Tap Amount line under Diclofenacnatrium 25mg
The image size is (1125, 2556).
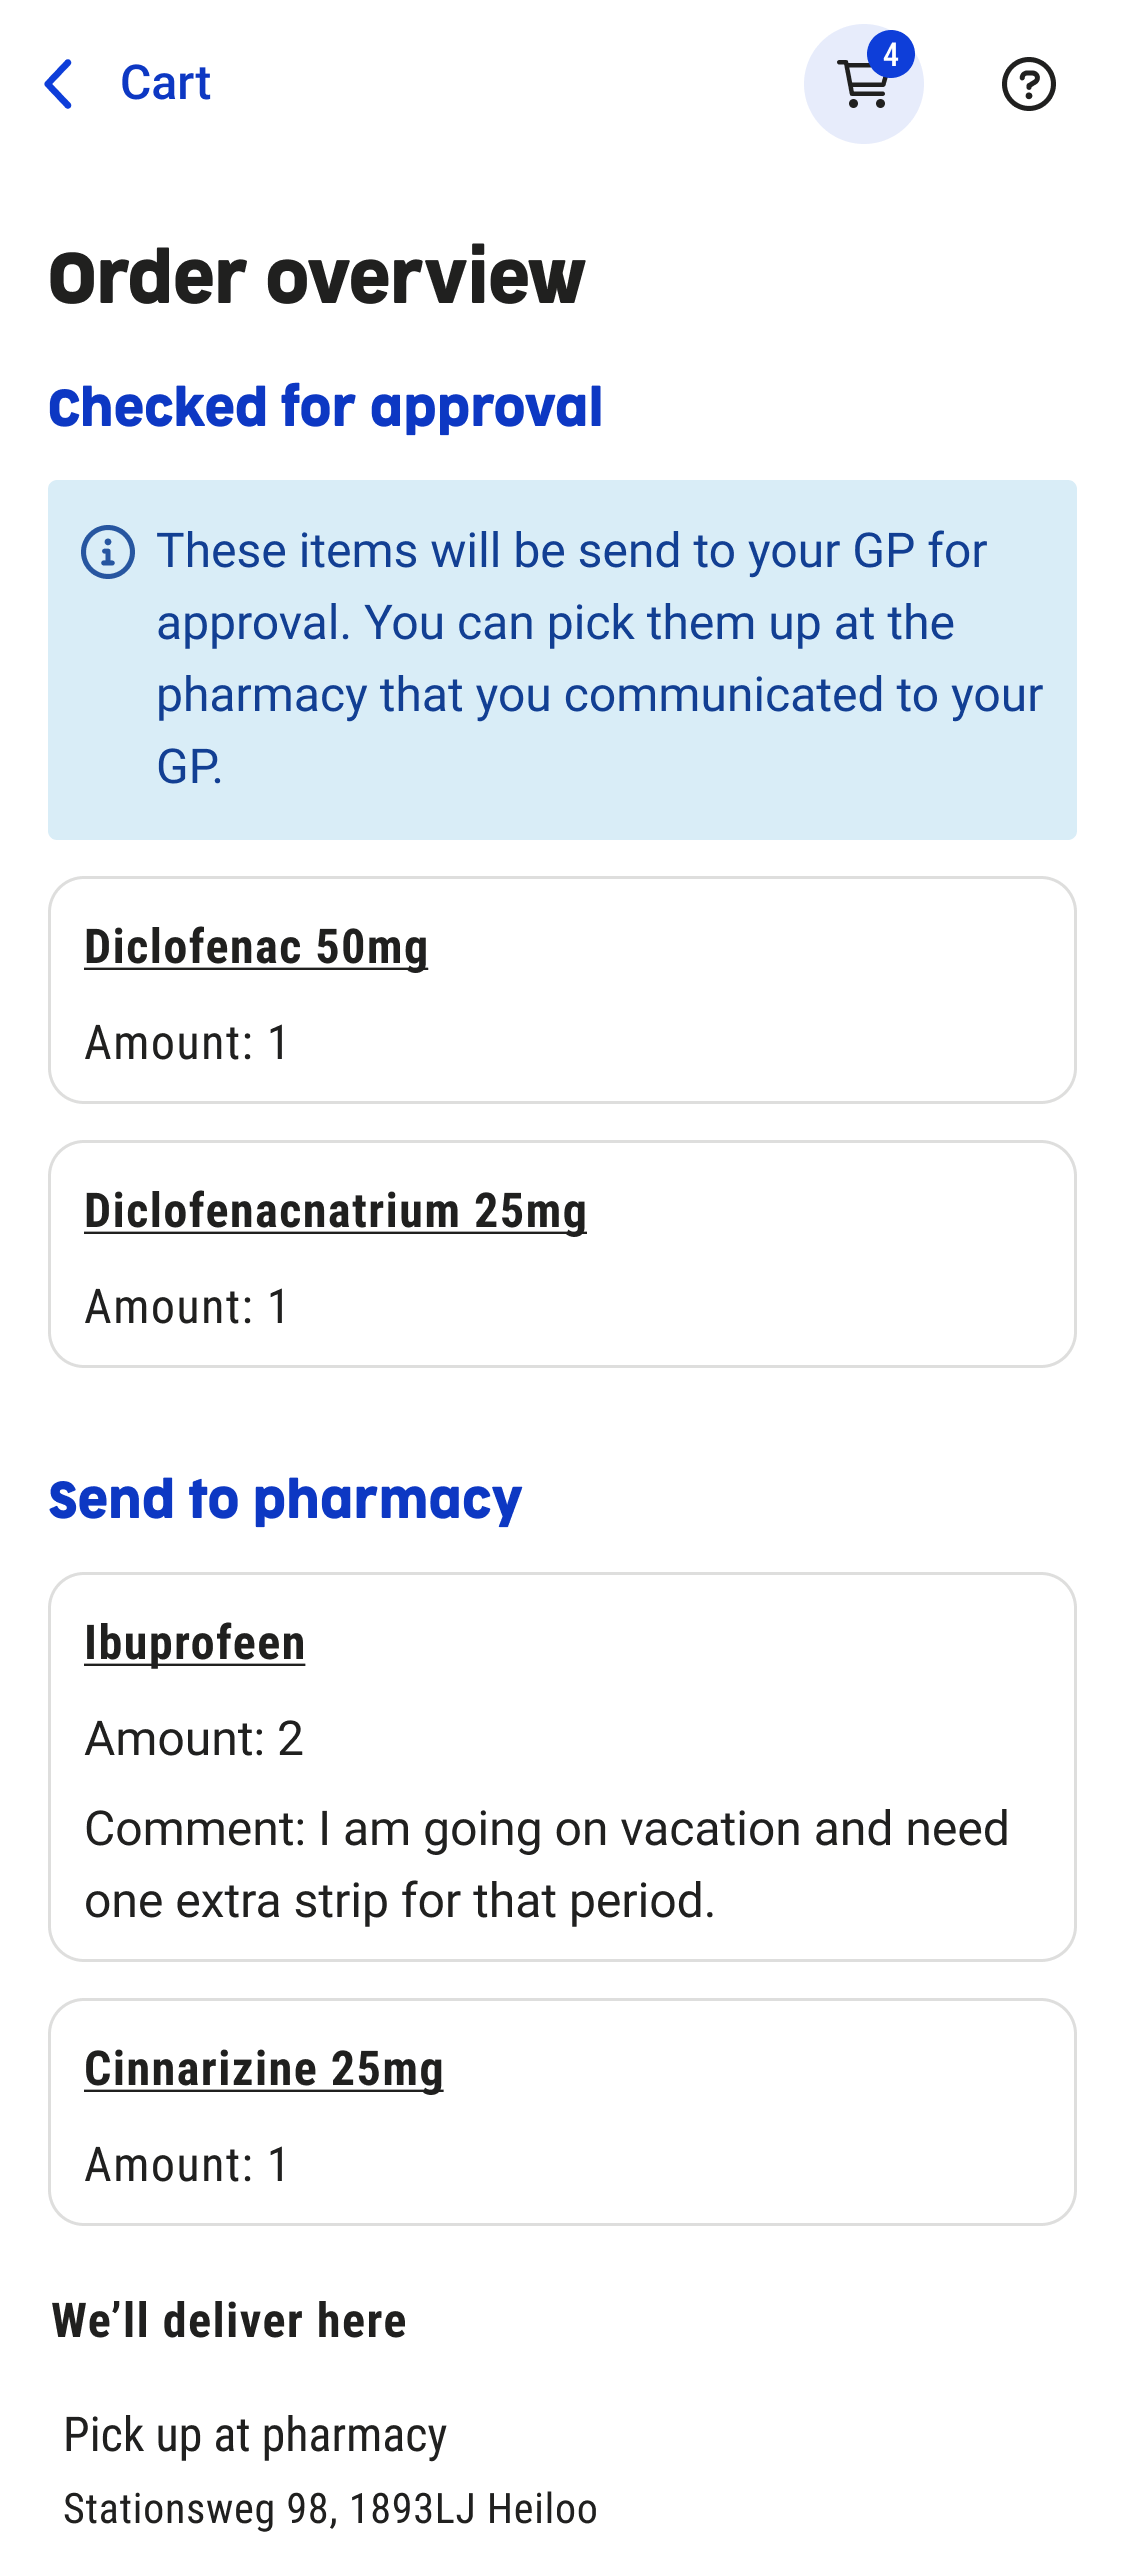click(x=187, y=1307)
